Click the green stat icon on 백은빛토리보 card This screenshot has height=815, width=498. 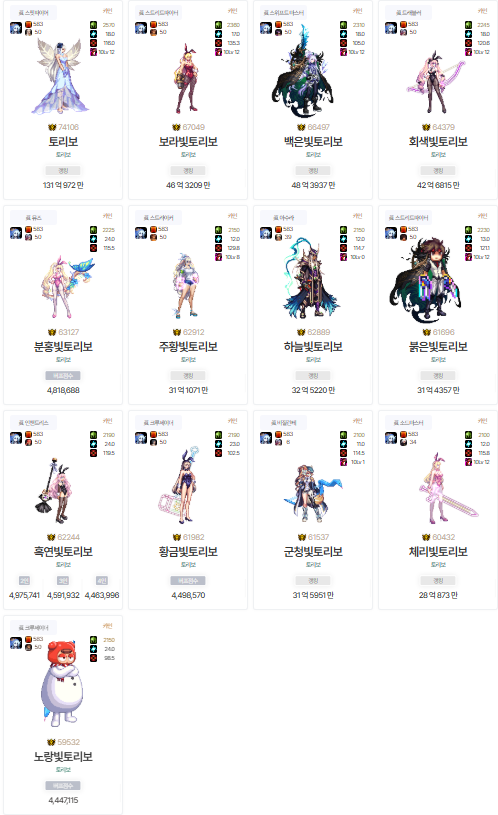(344, 25)
